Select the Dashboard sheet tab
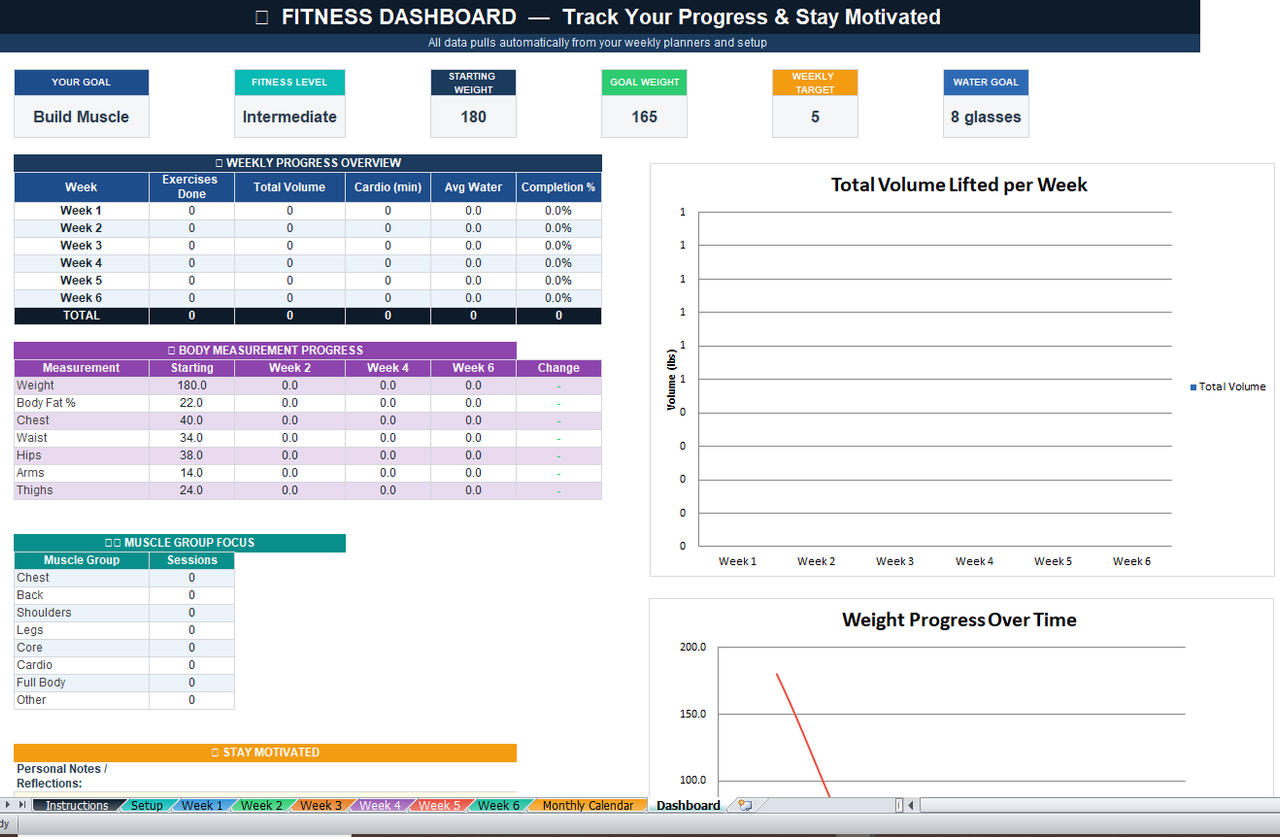The image size is (1280, 837). click(x=688, y=805)
